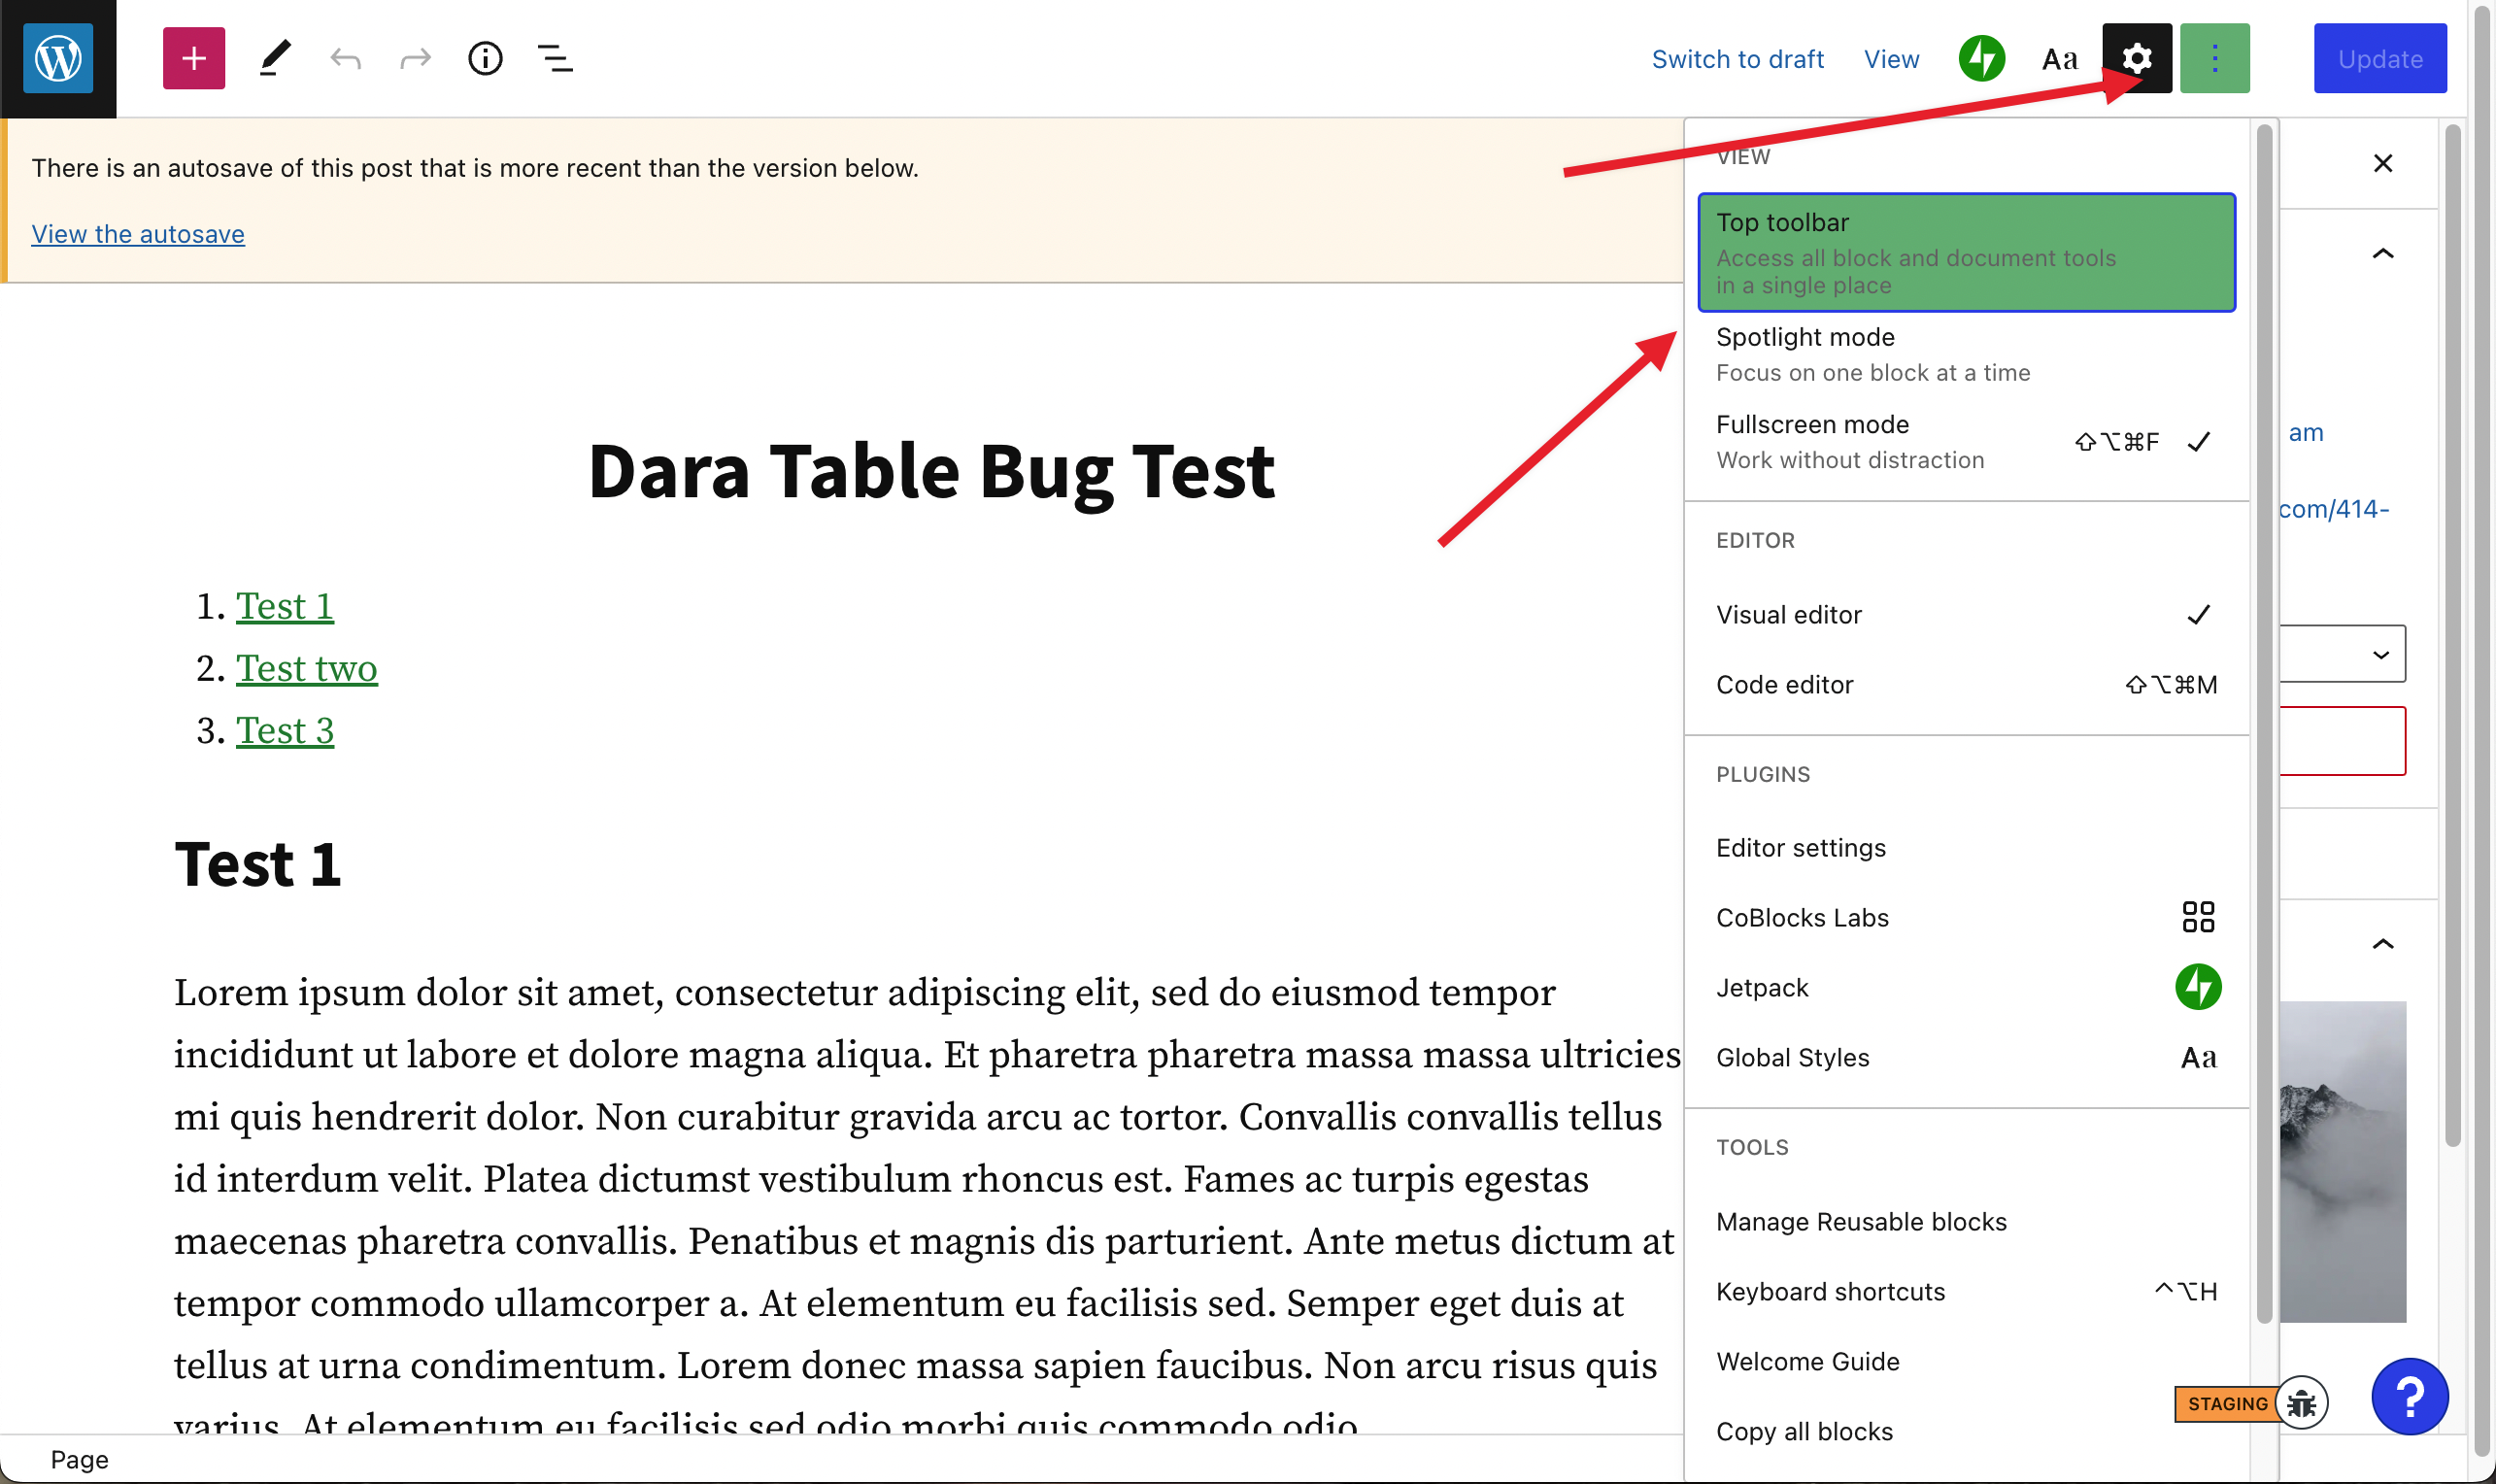
Task: Open the document outline list view icon
Action: tap(554, 58)
